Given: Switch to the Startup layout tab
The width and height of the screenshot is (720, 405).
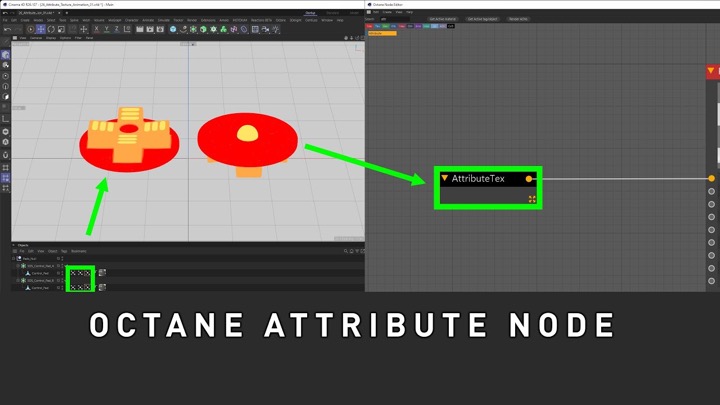Looking at the screenshot, I should 310,13.
